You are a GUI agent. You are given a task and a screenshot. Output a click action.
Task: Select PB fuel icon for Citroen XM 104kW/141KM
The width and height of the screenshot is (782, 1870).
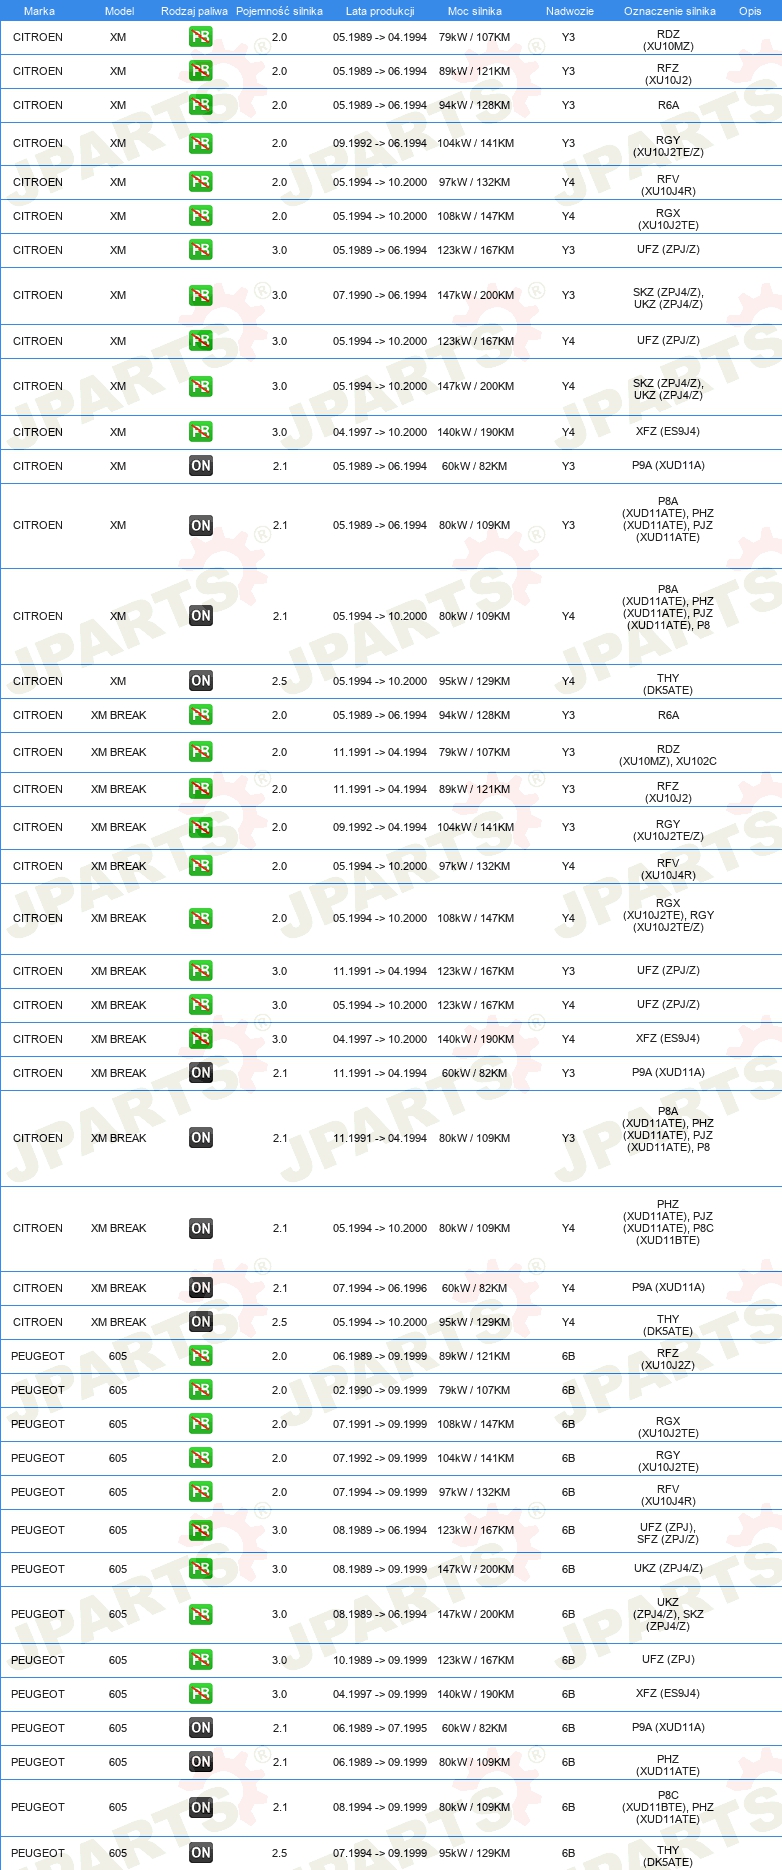click(201, 143)
